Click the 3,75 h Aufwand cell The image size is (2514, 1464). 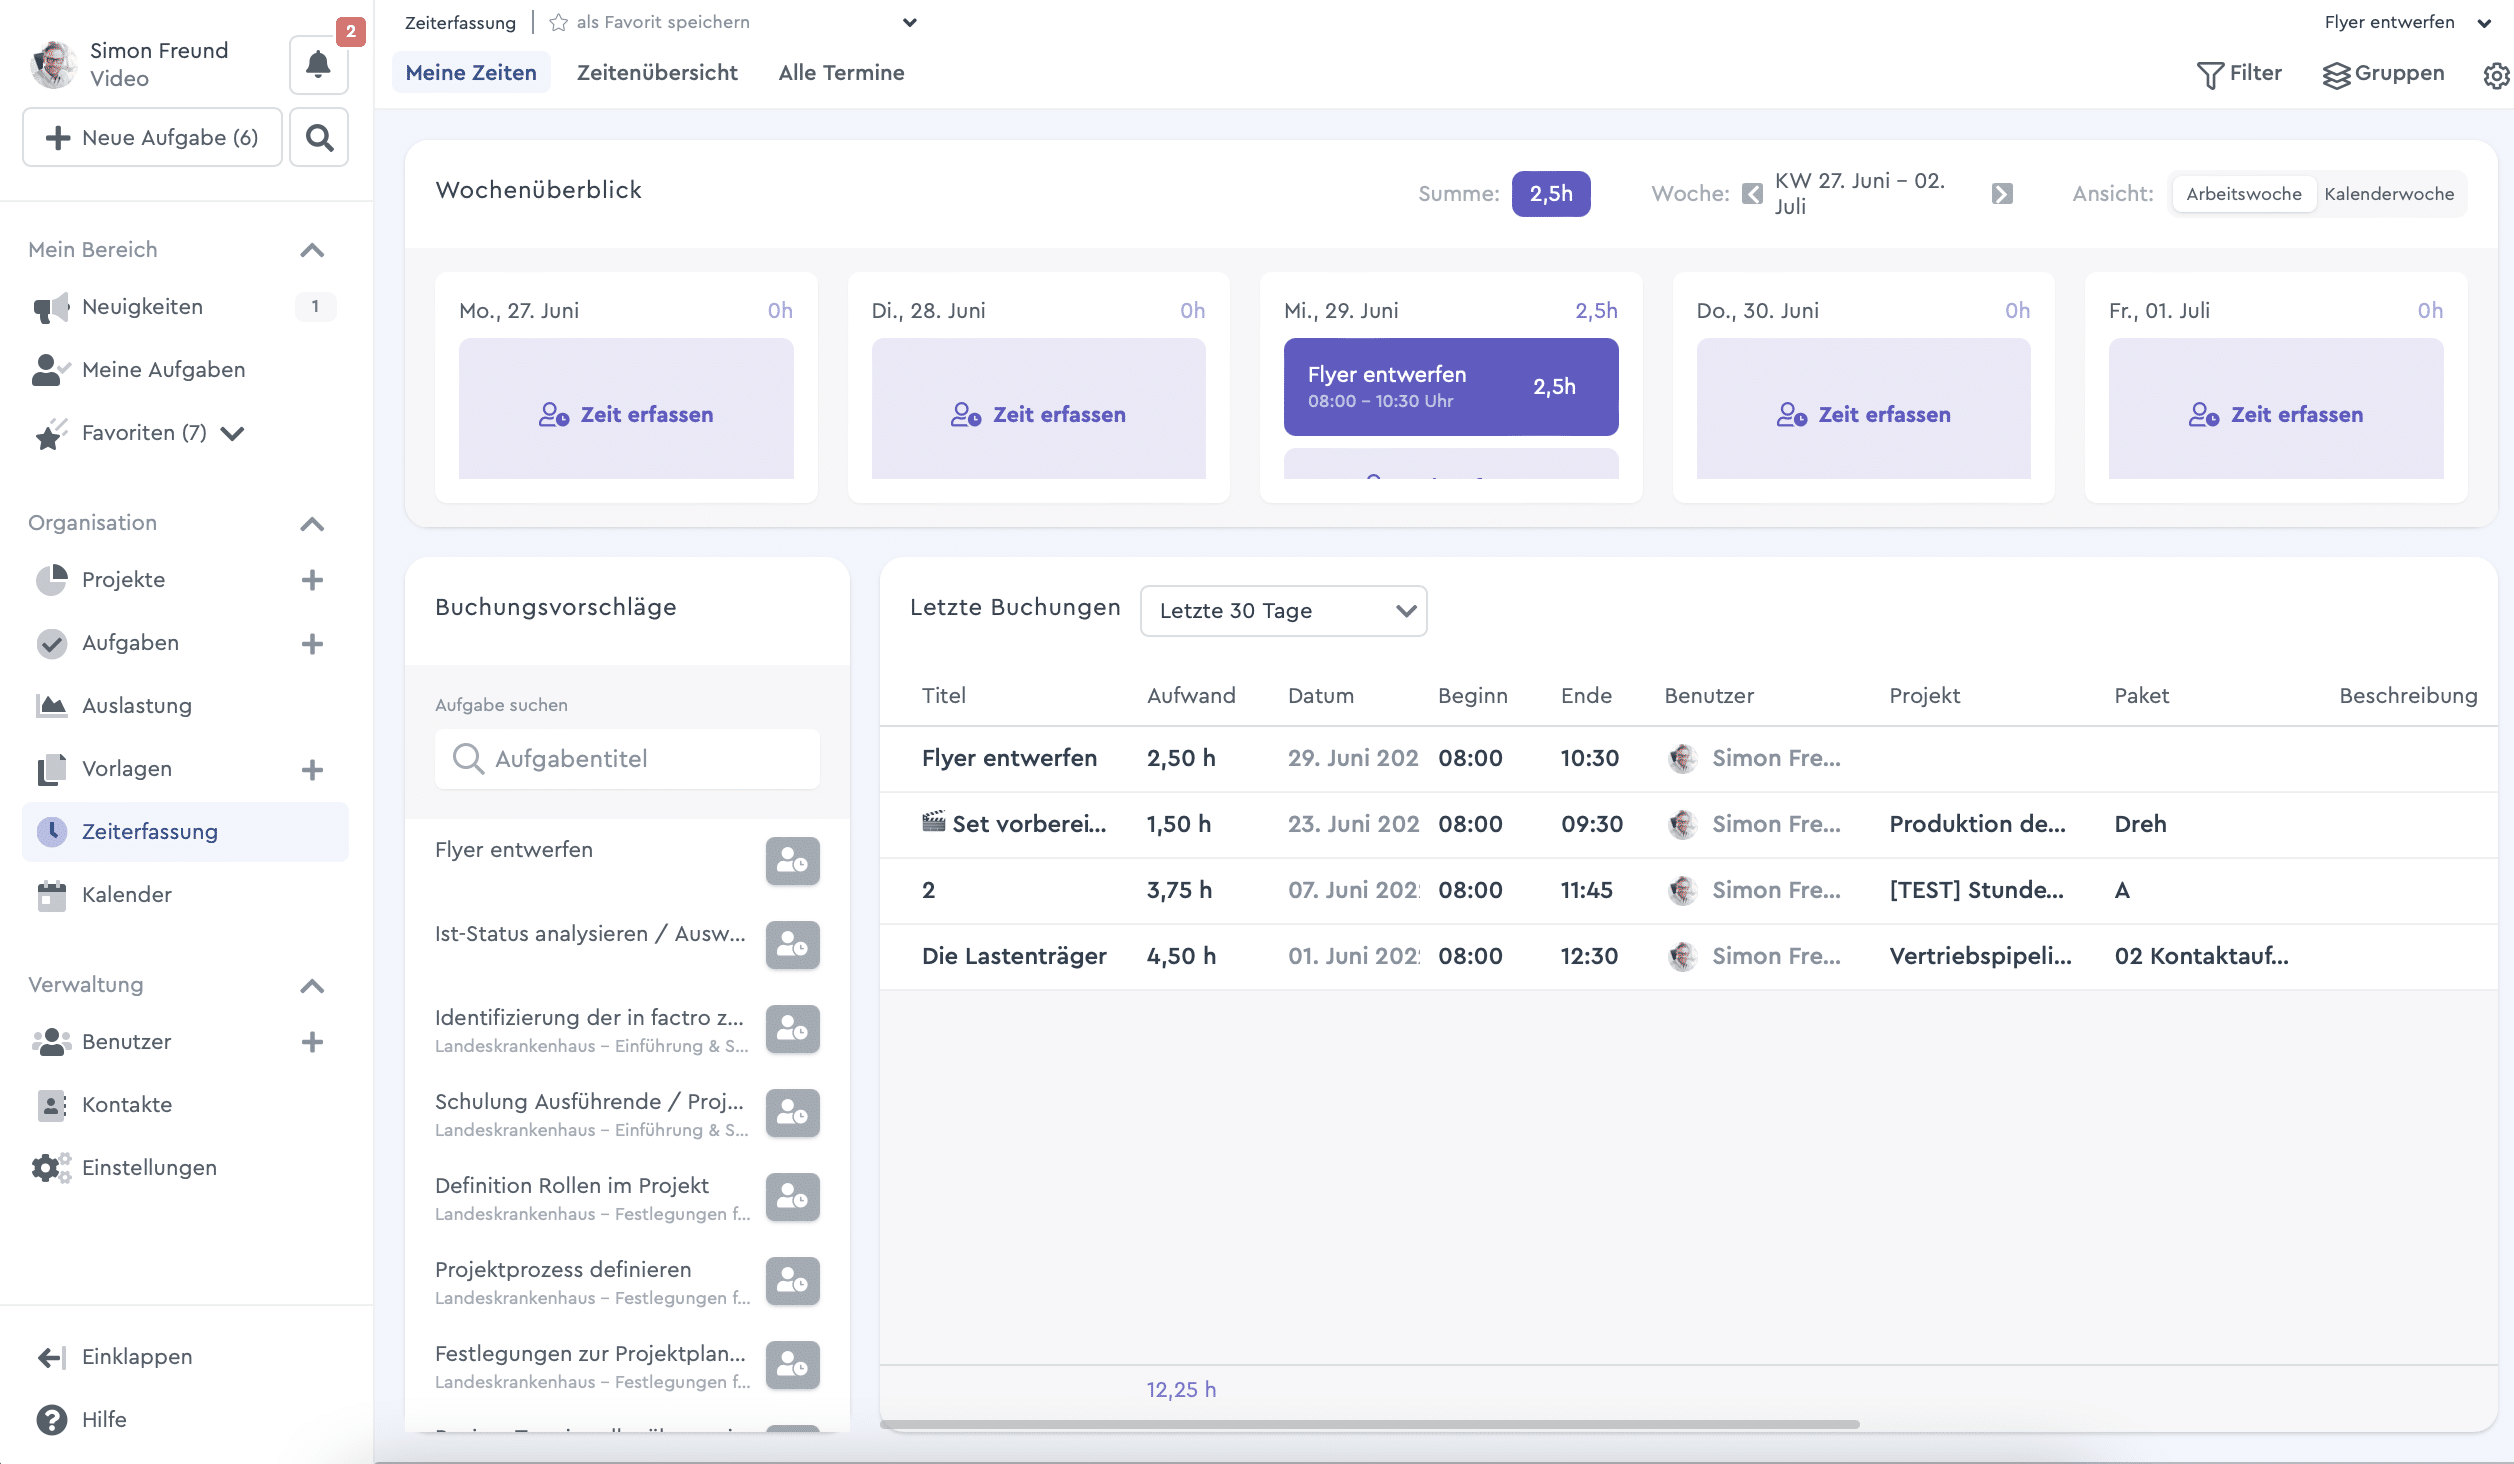[x=1179, y=890]
